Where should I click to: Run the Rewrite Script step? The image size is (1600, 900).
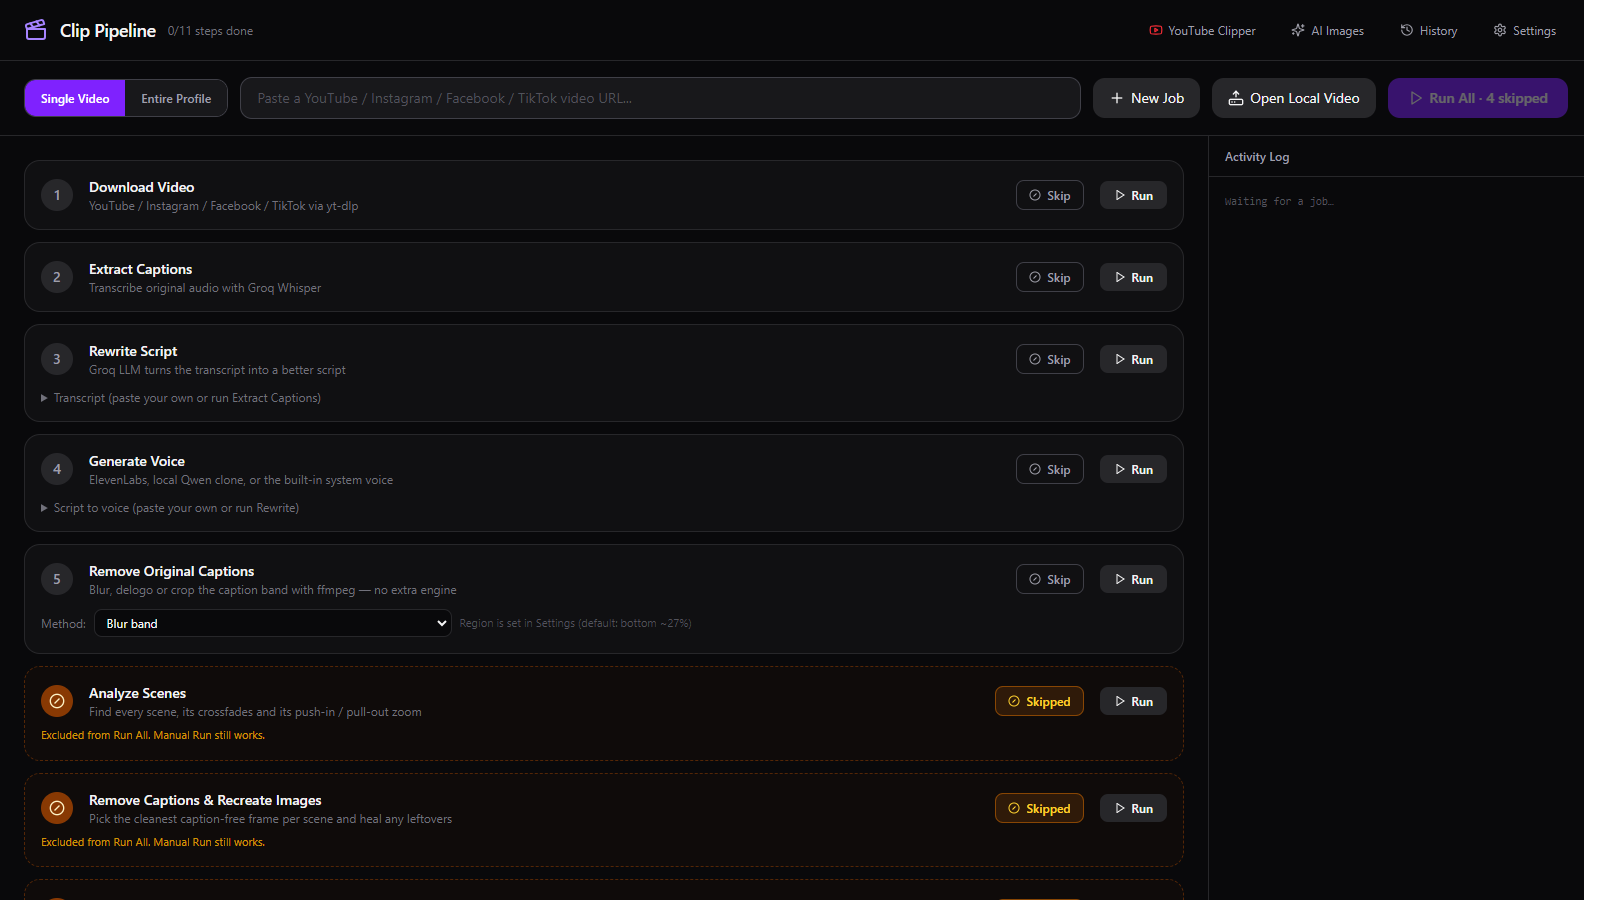1133,359
